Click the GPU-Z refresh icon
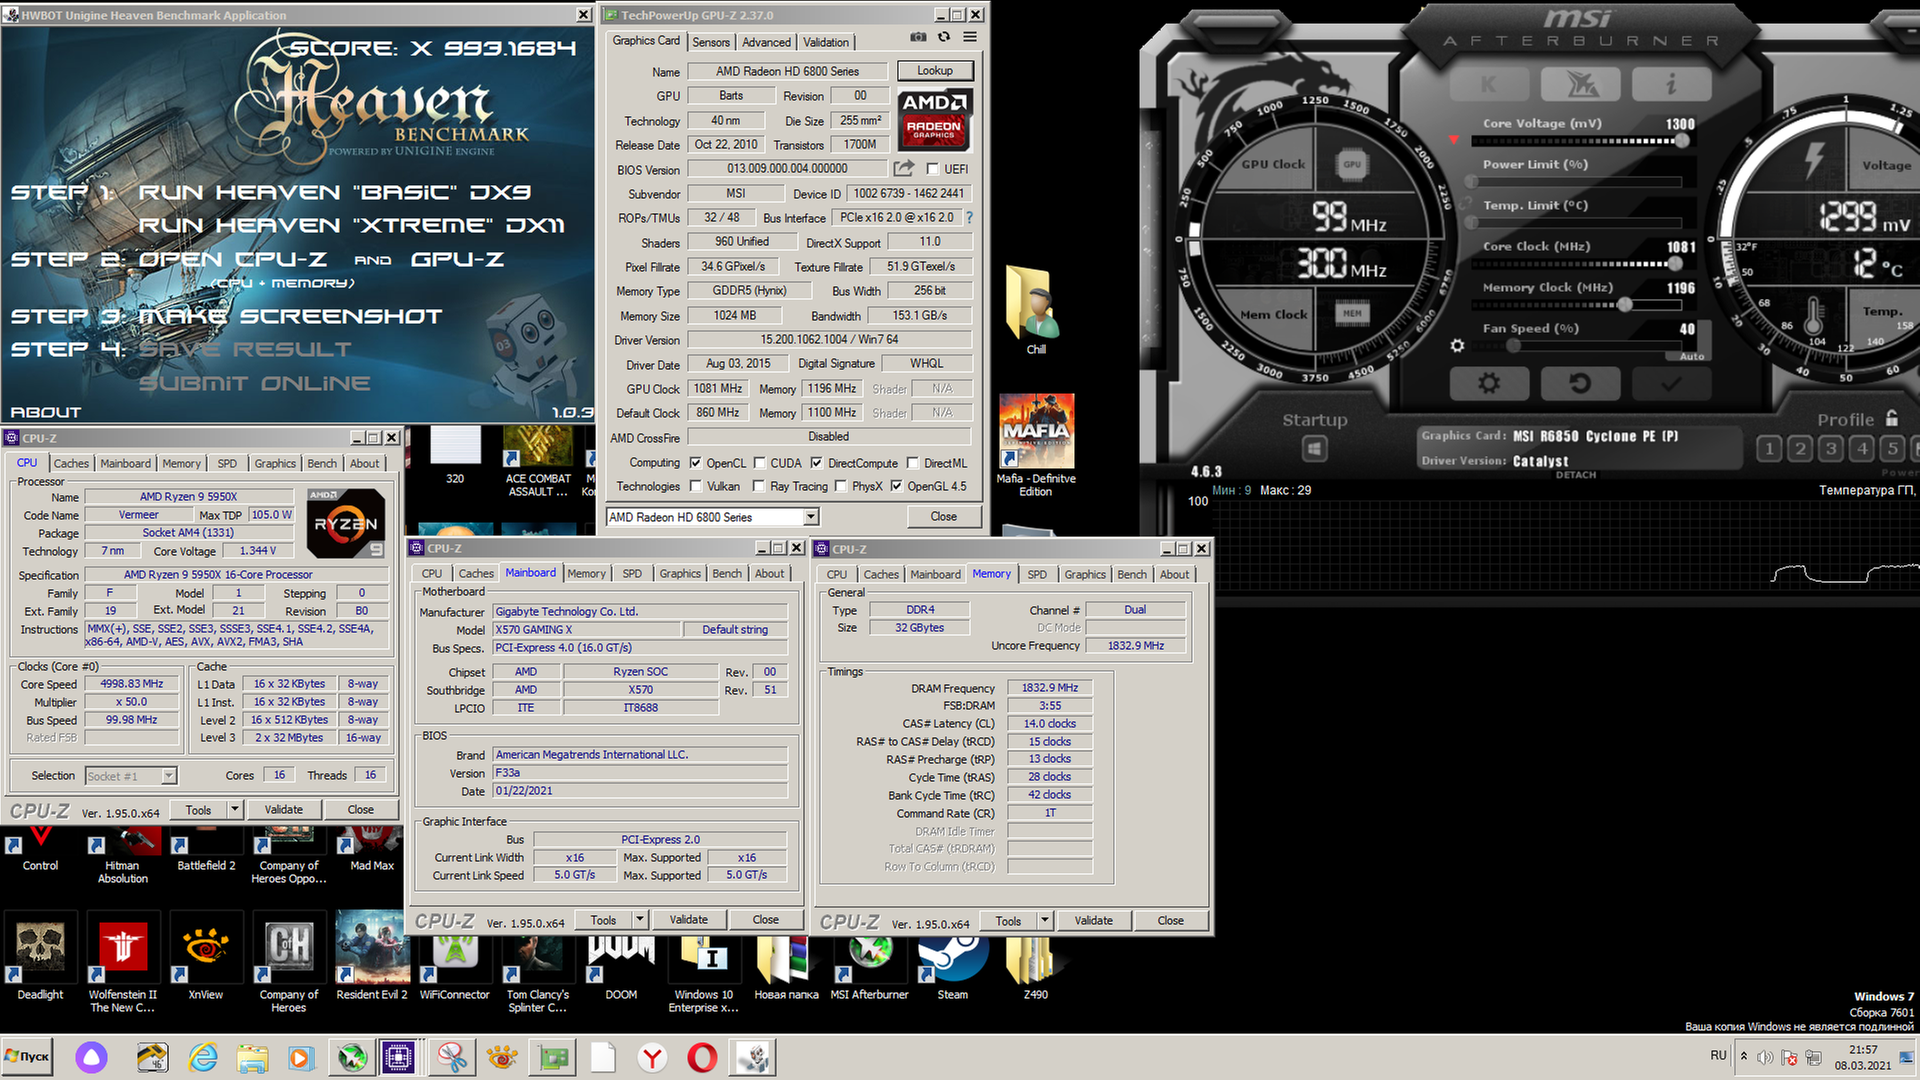 tap(944, 37)
